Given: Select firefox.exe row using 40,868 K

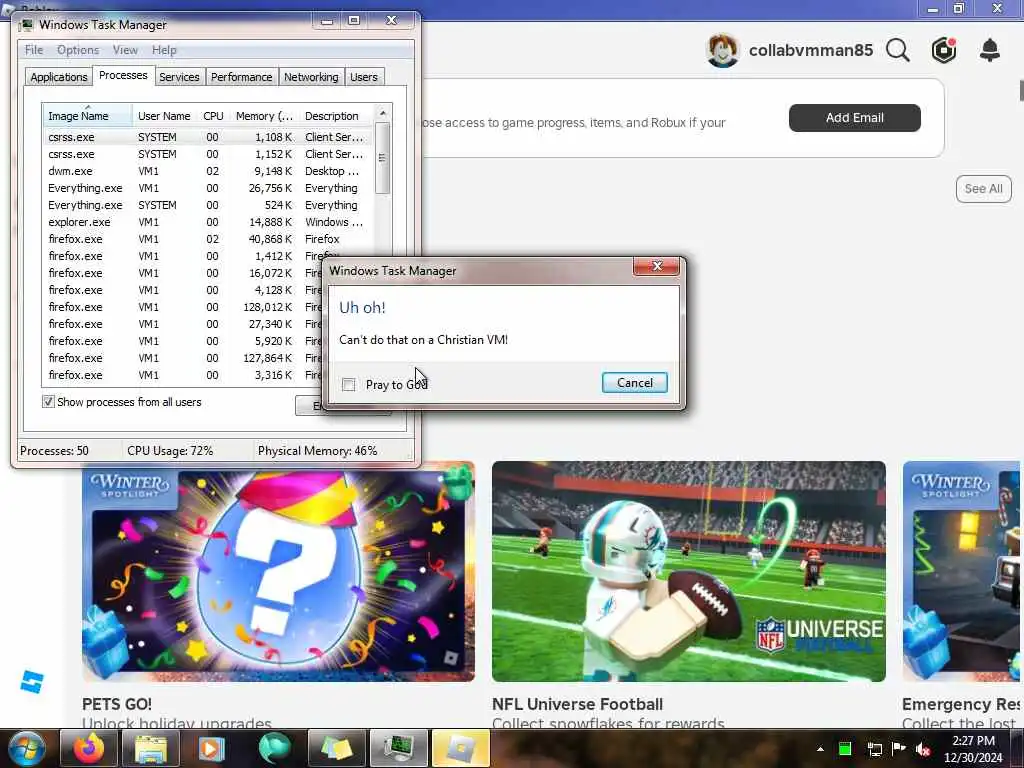Looking at the screenshot, I should 208,239.
